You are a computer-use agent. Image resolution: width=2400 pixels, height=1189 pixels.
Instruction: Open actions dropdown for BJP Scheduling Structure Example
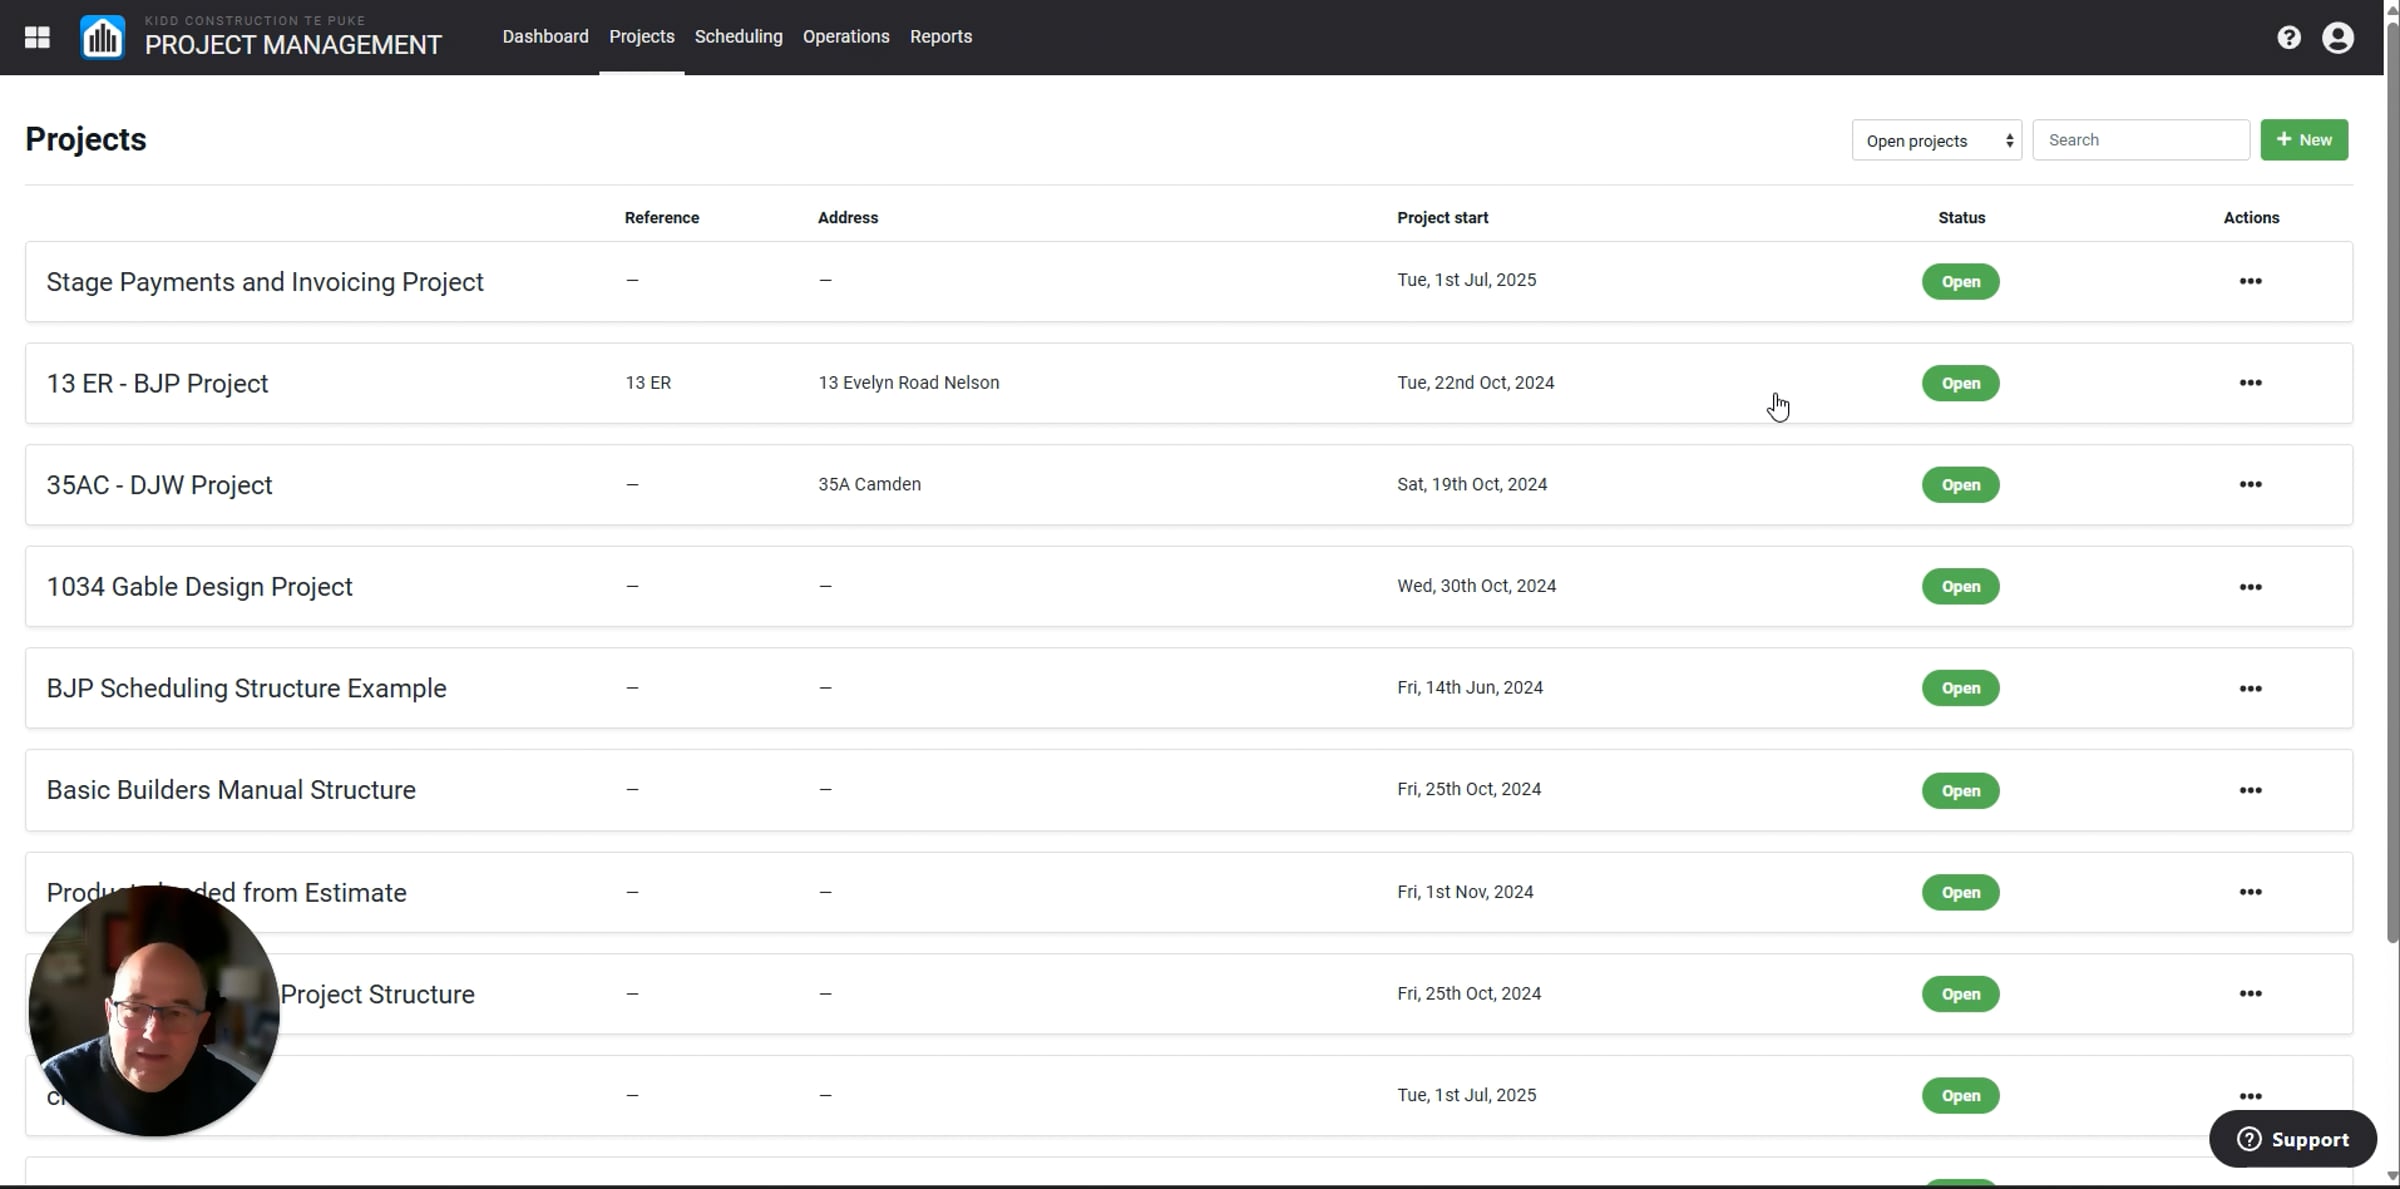(2250, 688)
